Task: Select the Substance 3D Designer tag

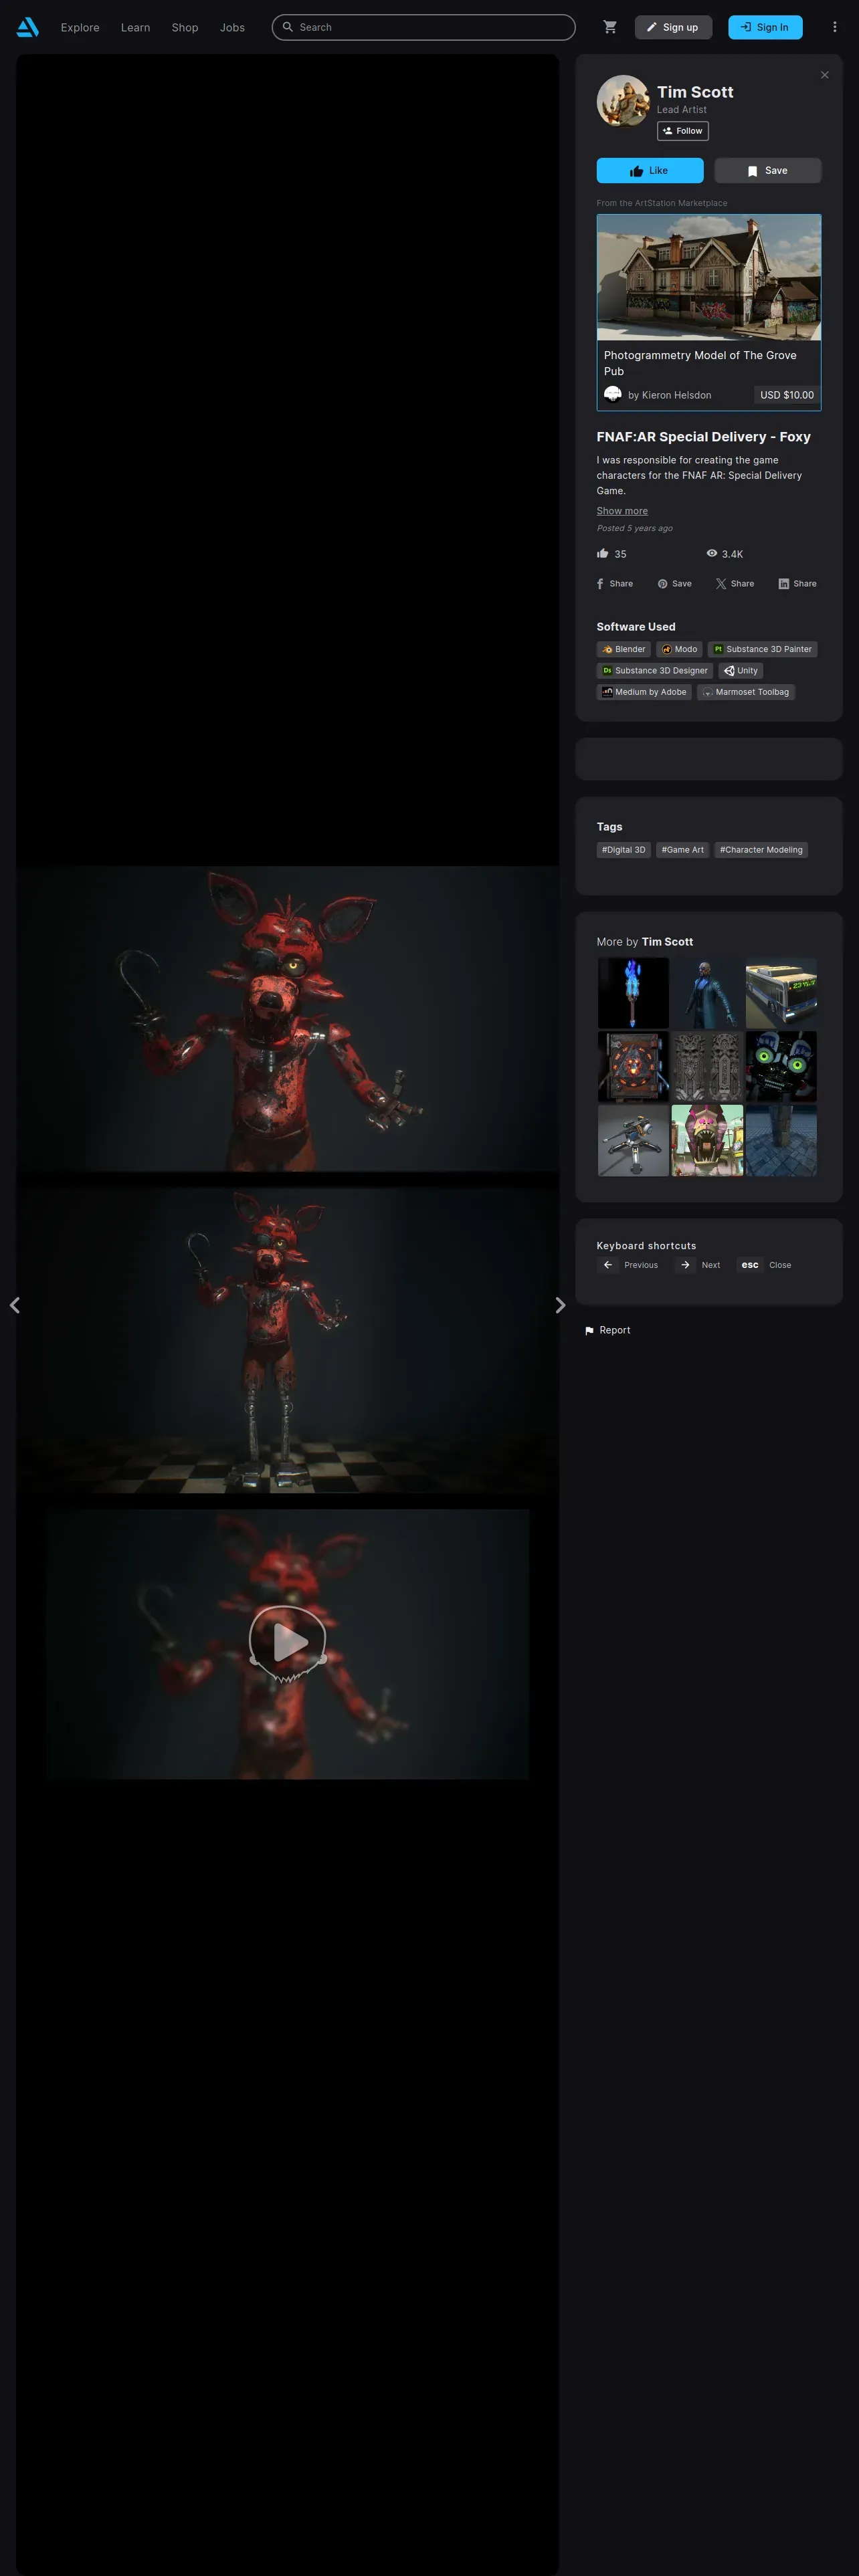Action: point(655,671)
